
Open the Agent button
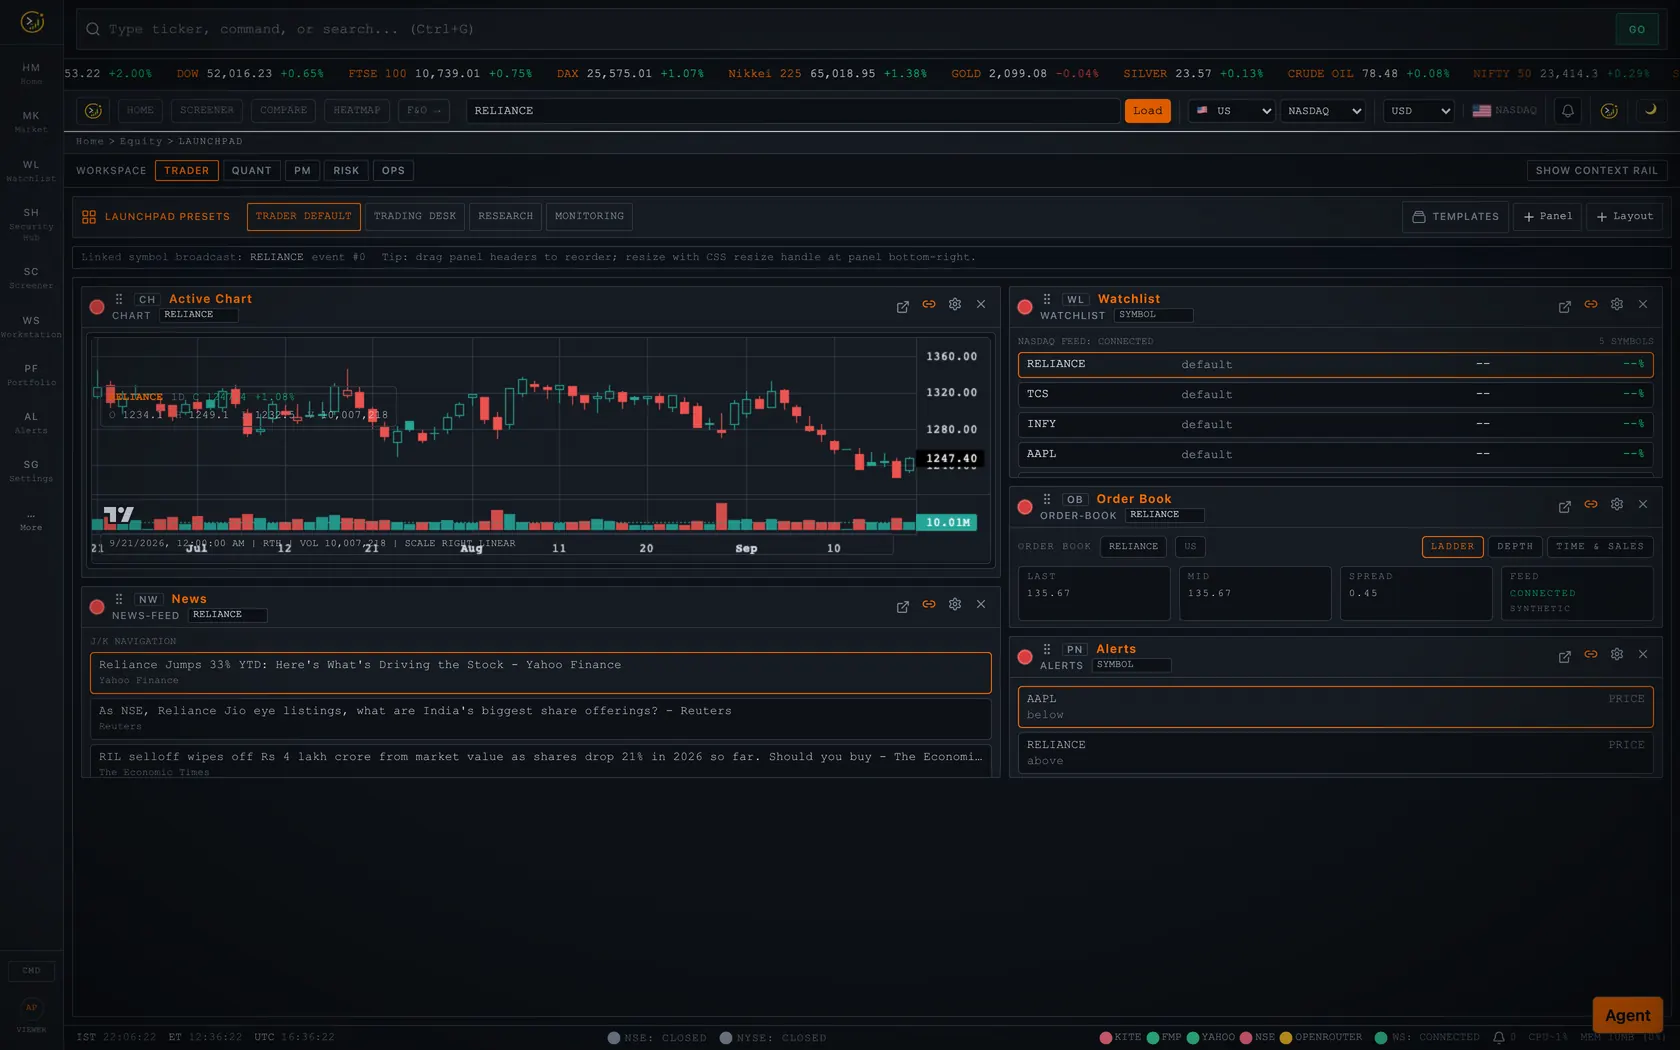click(x=1627, y=1015)
